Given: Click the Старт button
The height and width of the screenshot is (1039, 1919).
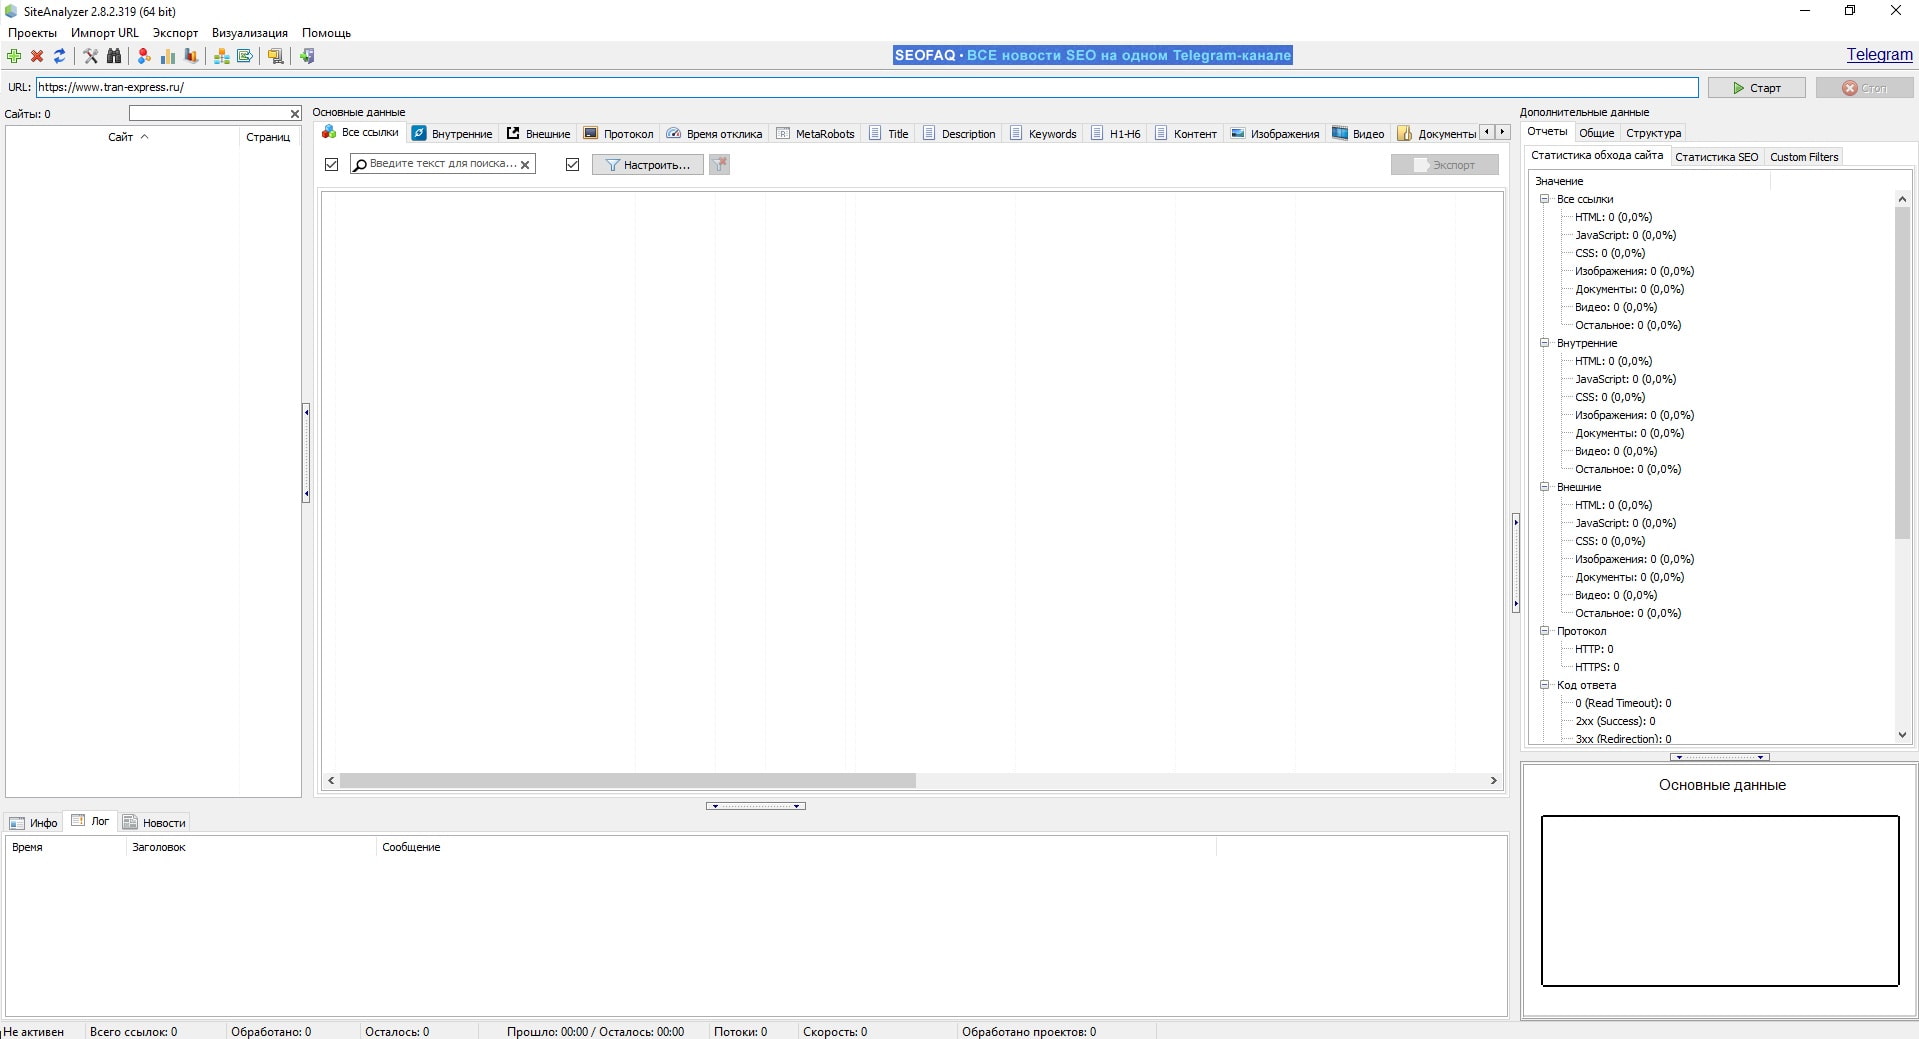Looking at the screenshot, I should click(1756, 88).
